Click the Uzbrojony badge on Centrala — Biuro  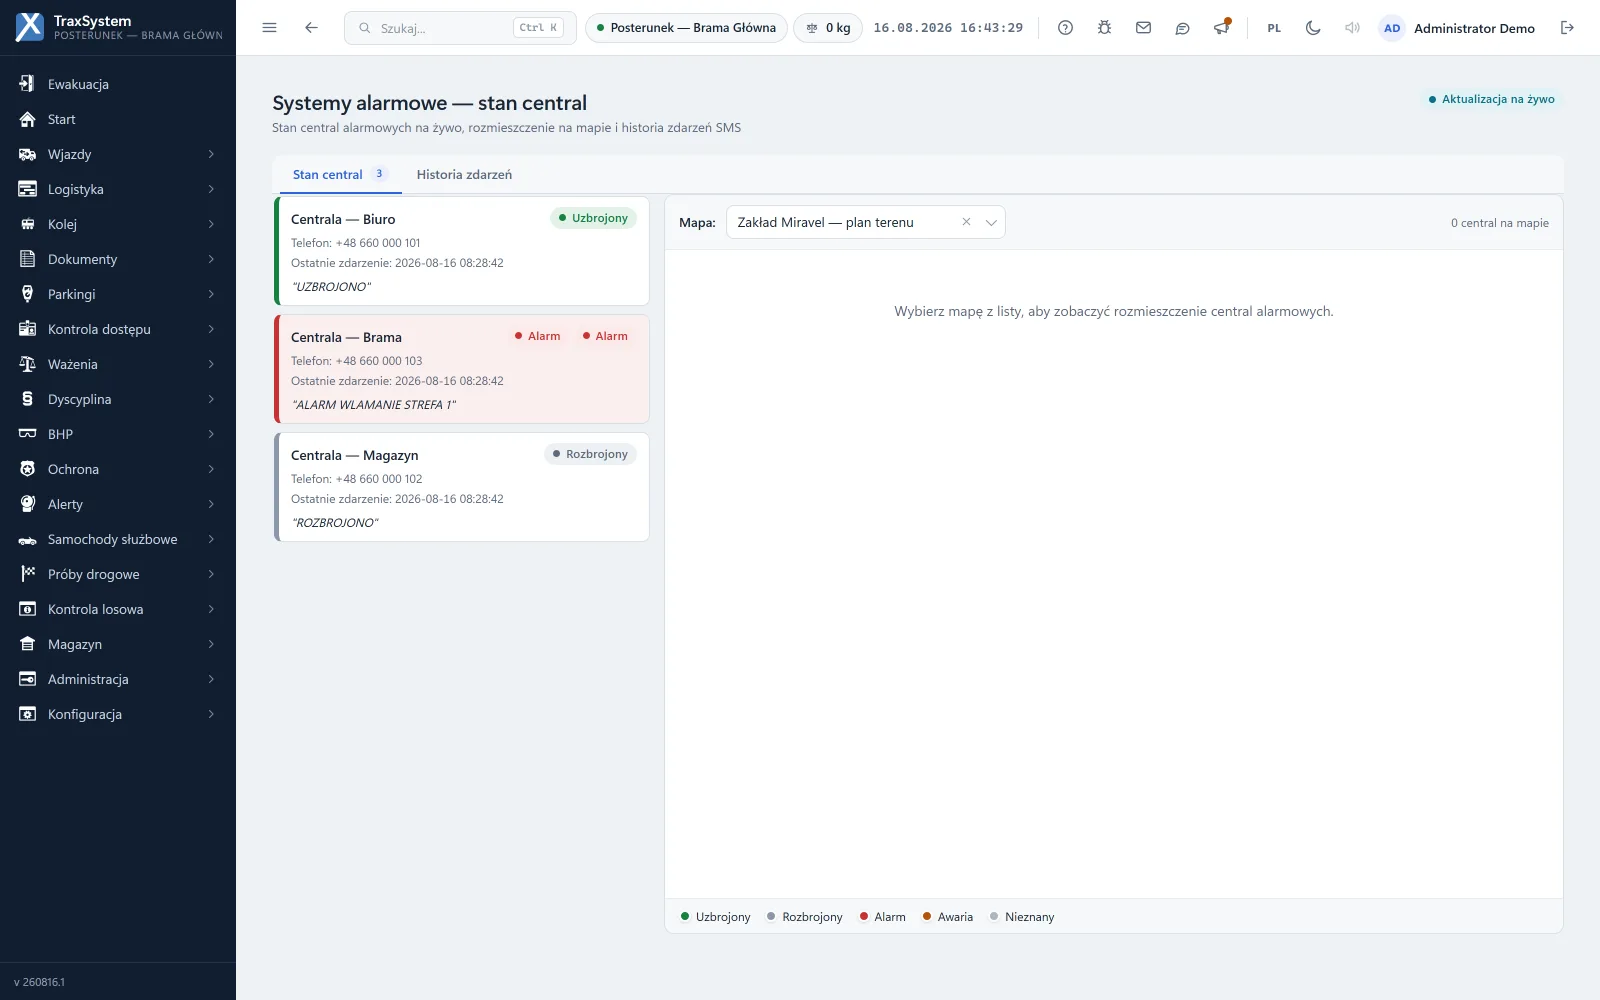(x=593, y=218)
